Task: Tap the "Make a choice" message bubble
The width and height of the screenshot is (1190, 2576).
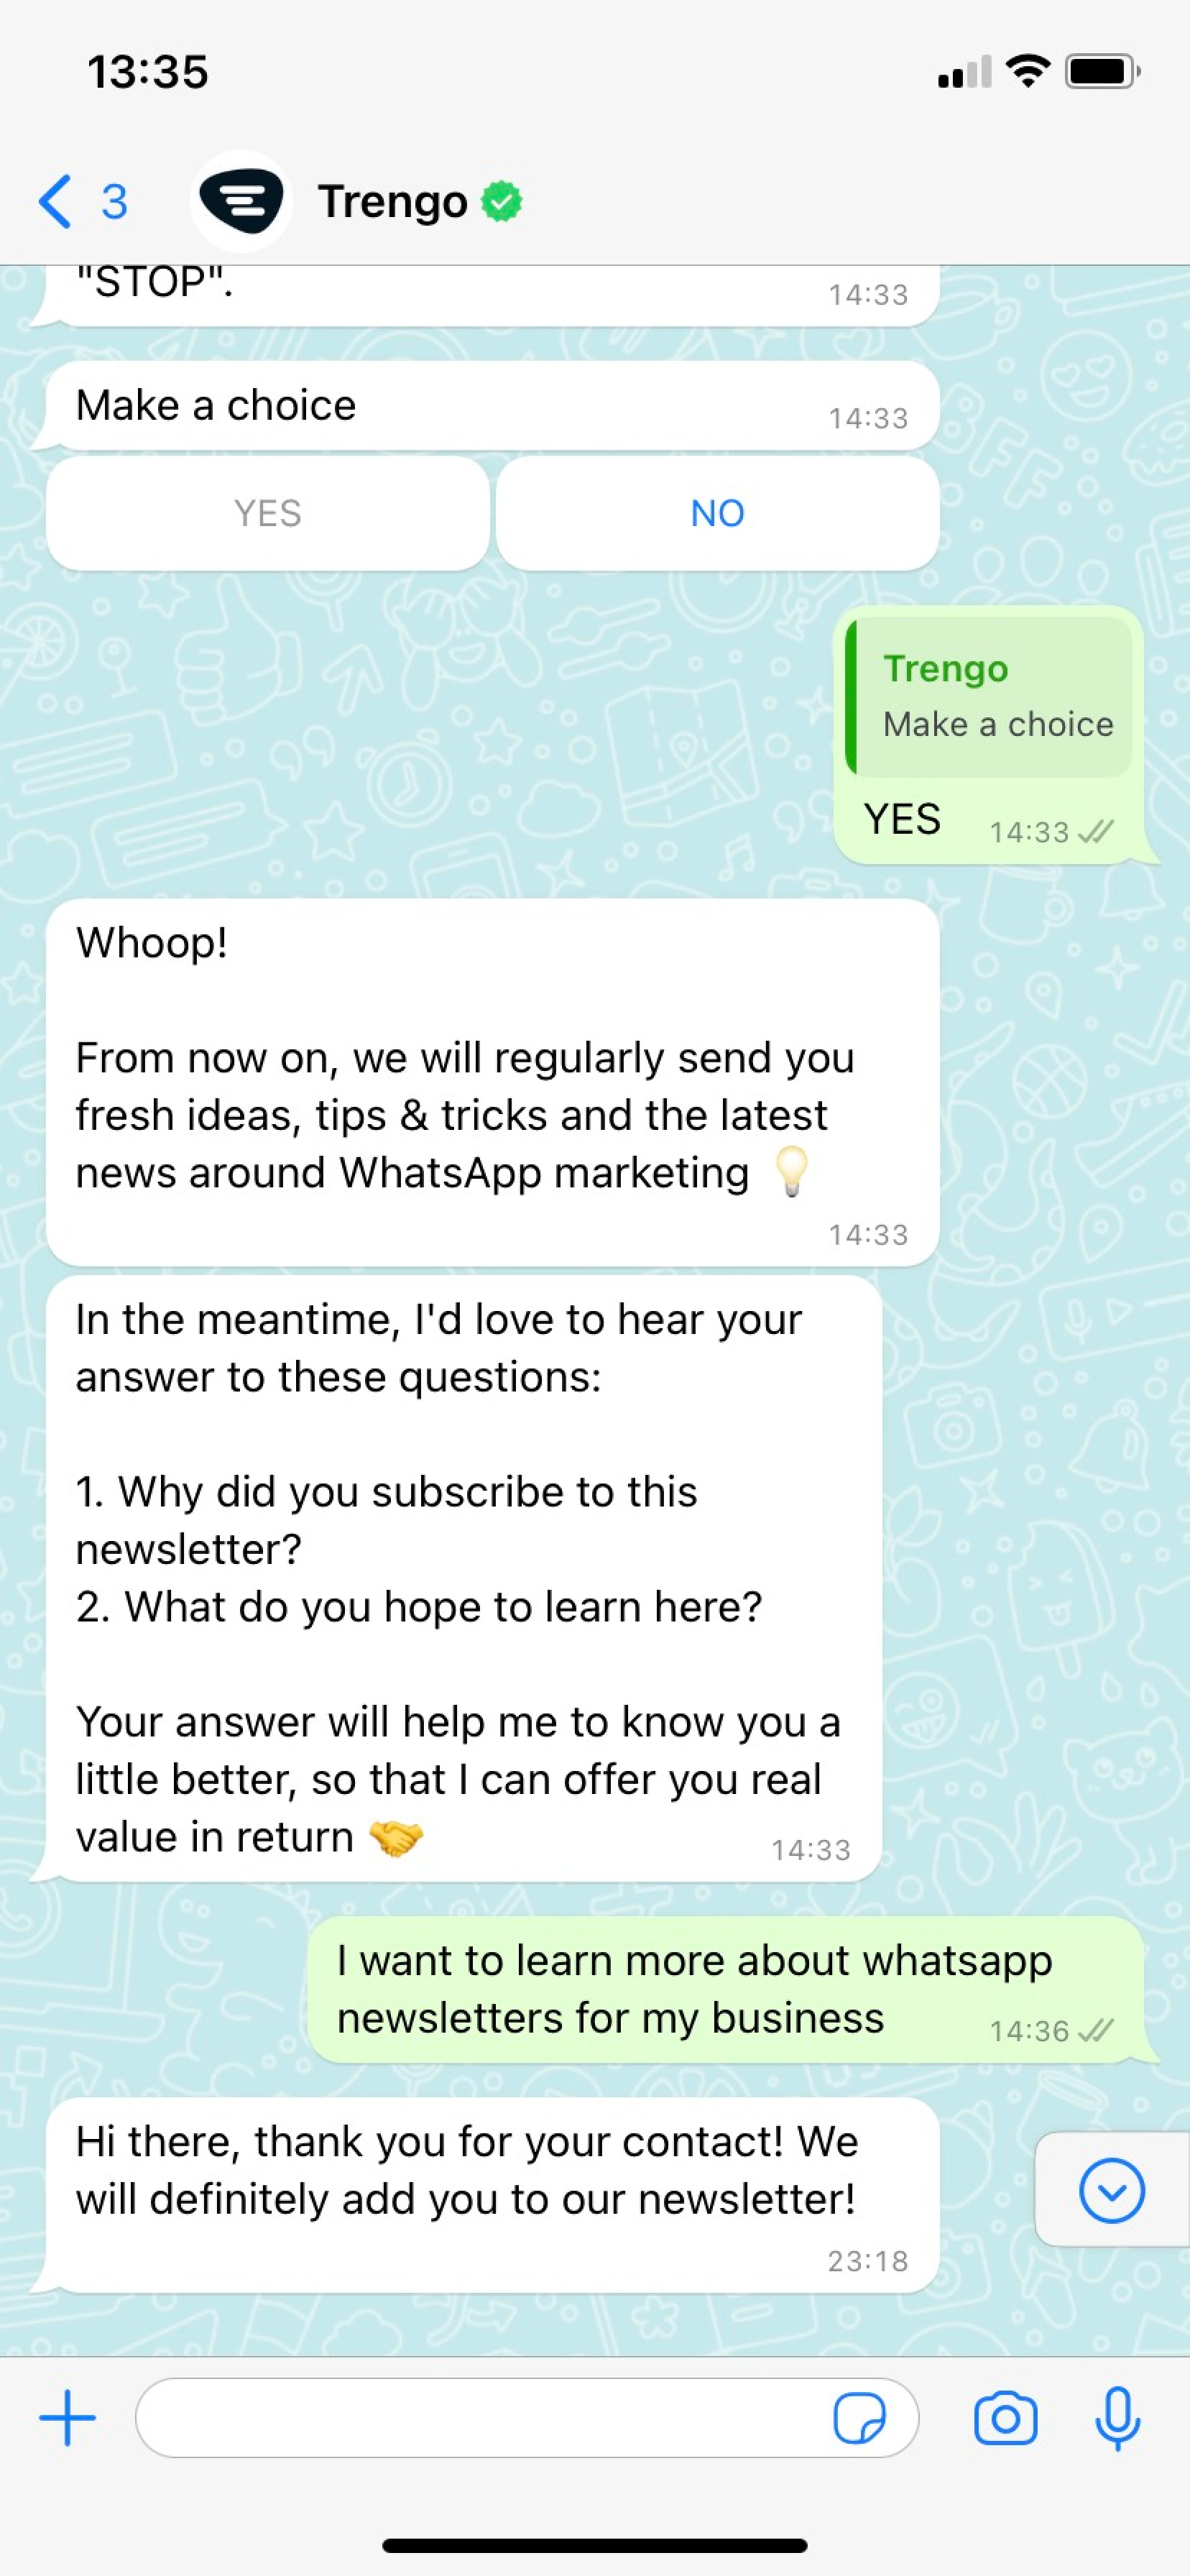Action: [x=492, y=405]
